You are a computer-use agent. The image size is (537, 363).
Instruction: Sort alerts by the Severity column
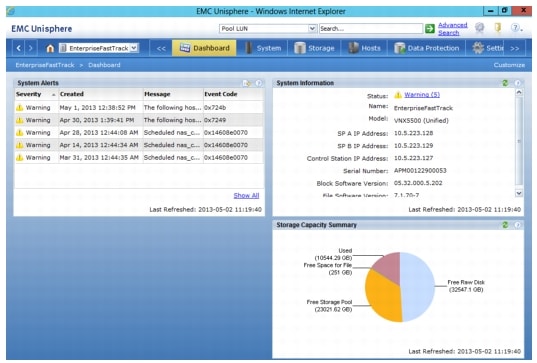click(36, 94)
